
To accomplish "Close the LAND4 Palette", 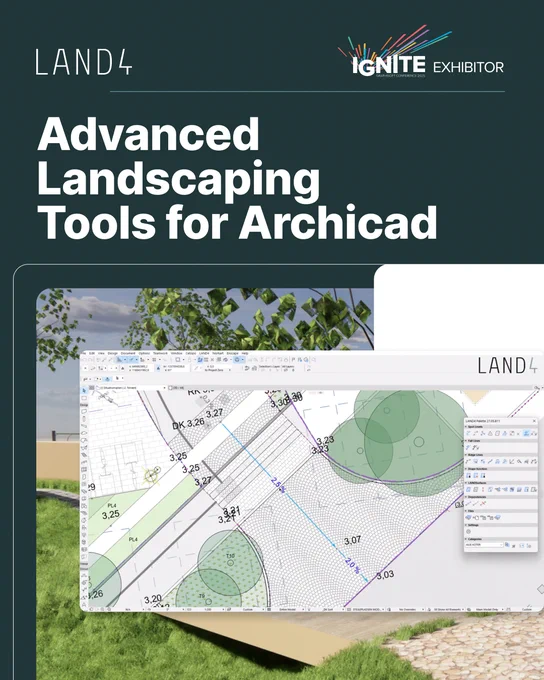I will click(534, 421).
